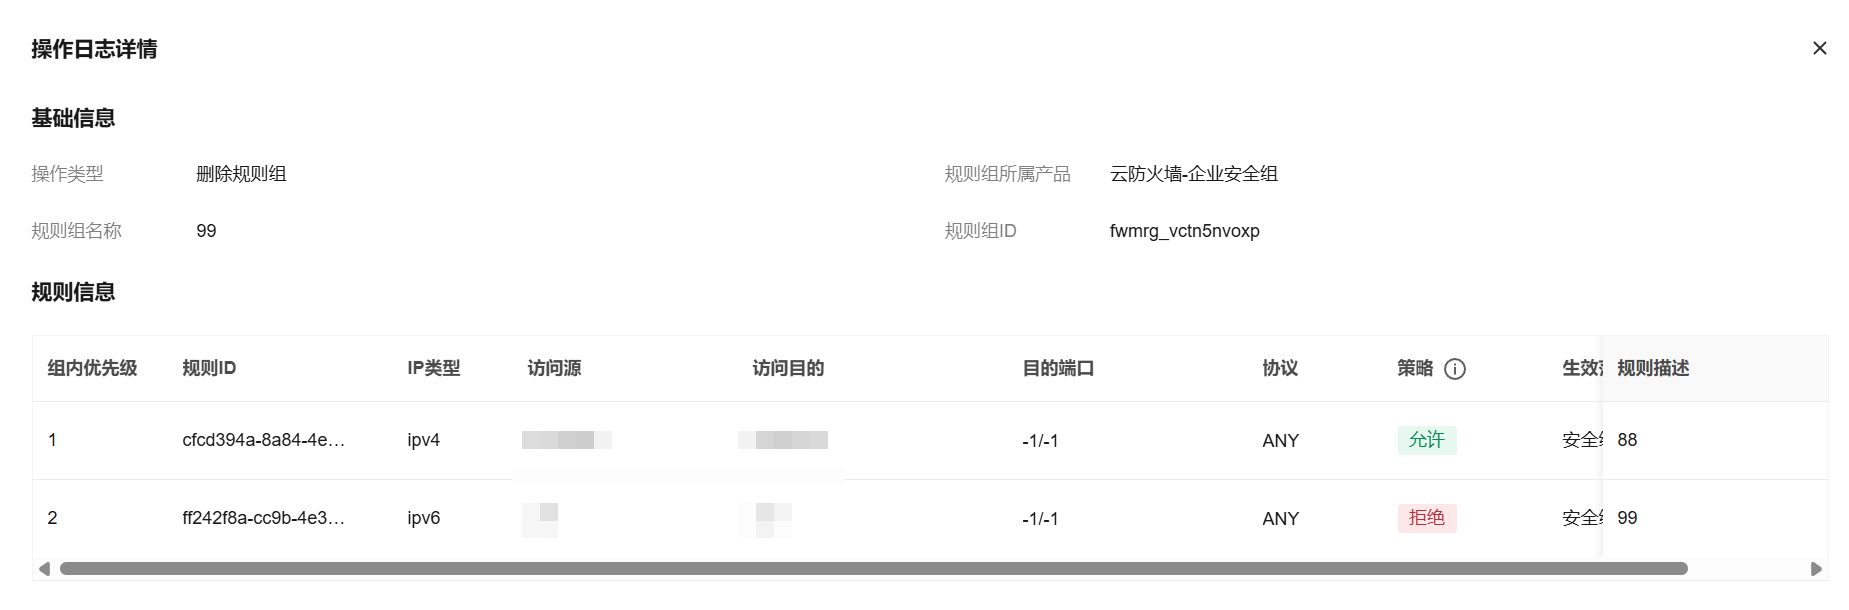Image resolution: width=1849 pixels, height=610 pixels.
Task: Click the info icon beside 策略 header
Action: pyautogui.click(x=1455, y=369)
